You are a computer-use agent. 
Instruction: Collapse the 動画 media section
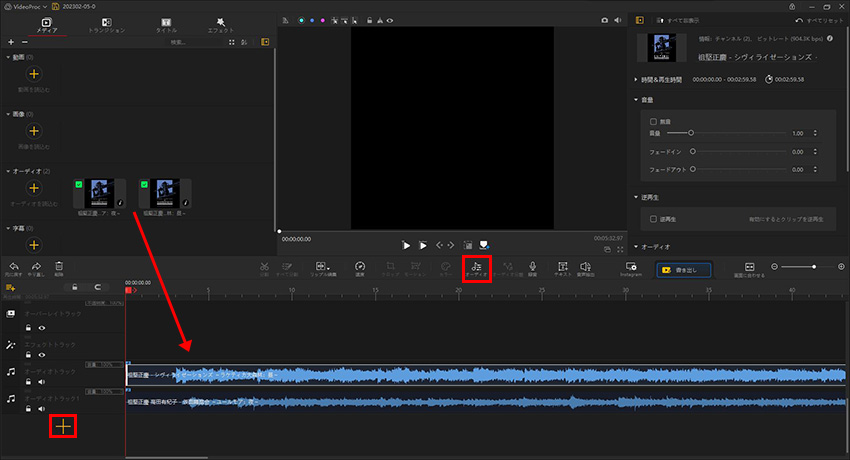[9, 57]
